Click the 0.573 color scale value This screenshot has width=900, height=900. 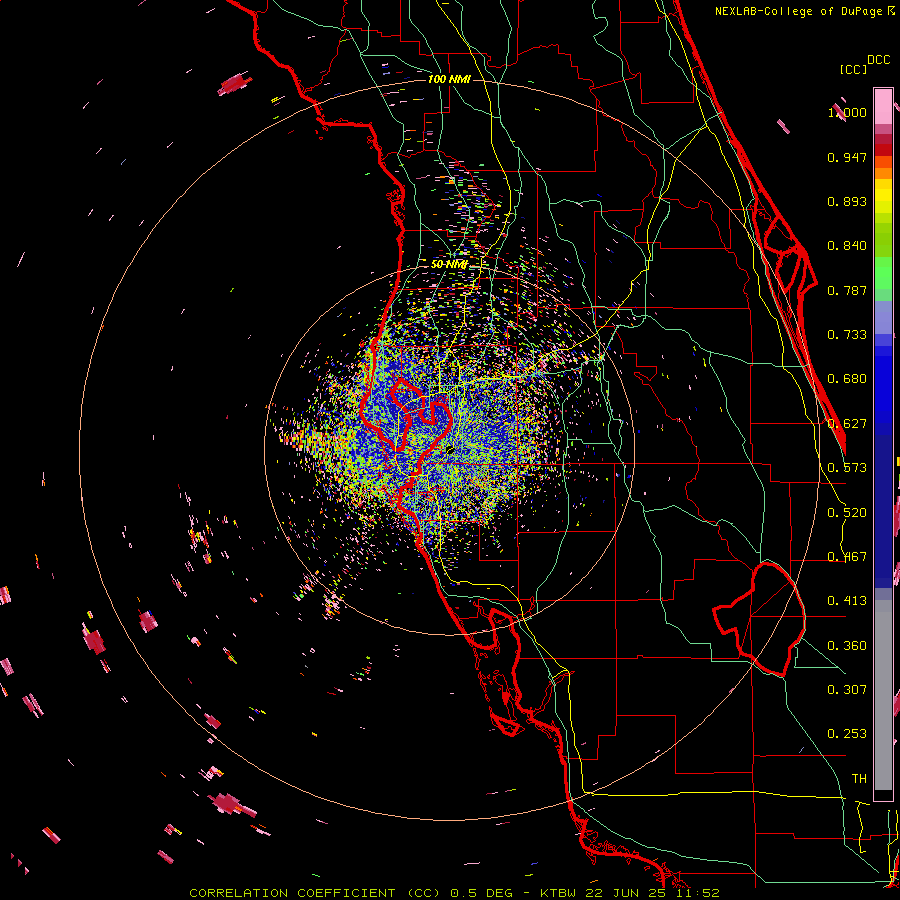[x=847, y=468]
